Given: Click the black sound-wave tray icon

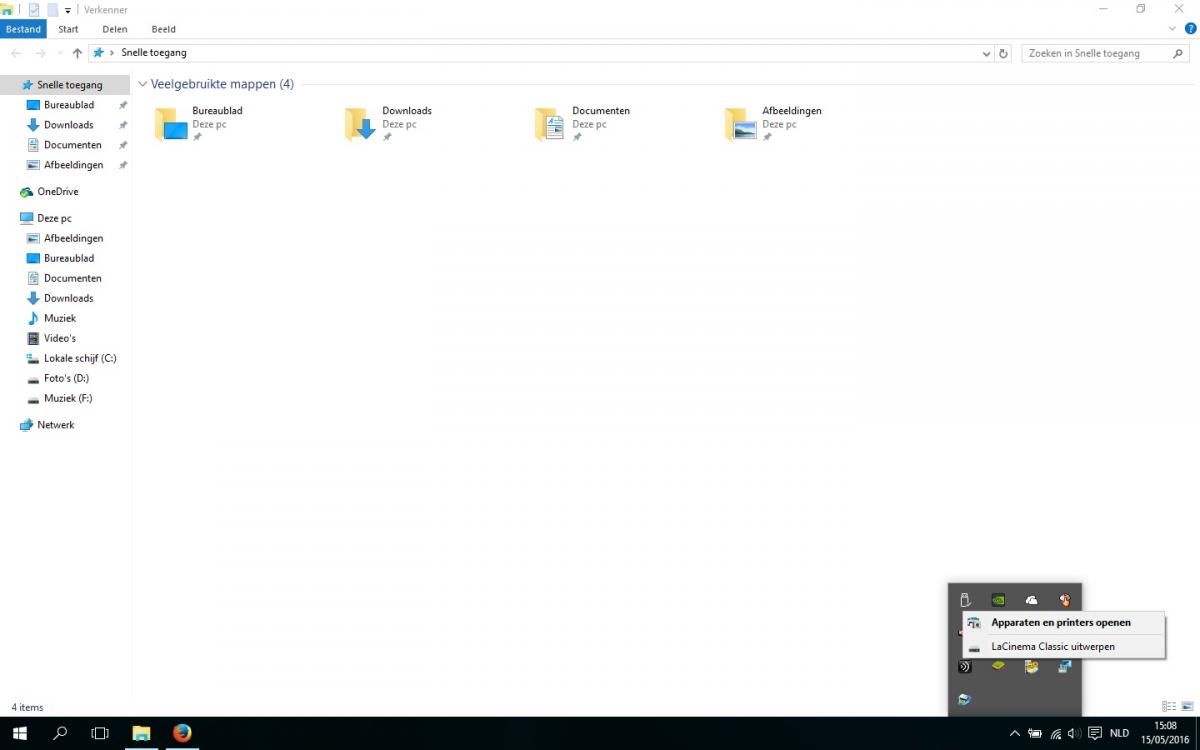Looking at the screenshot, I should coord(965,666).
